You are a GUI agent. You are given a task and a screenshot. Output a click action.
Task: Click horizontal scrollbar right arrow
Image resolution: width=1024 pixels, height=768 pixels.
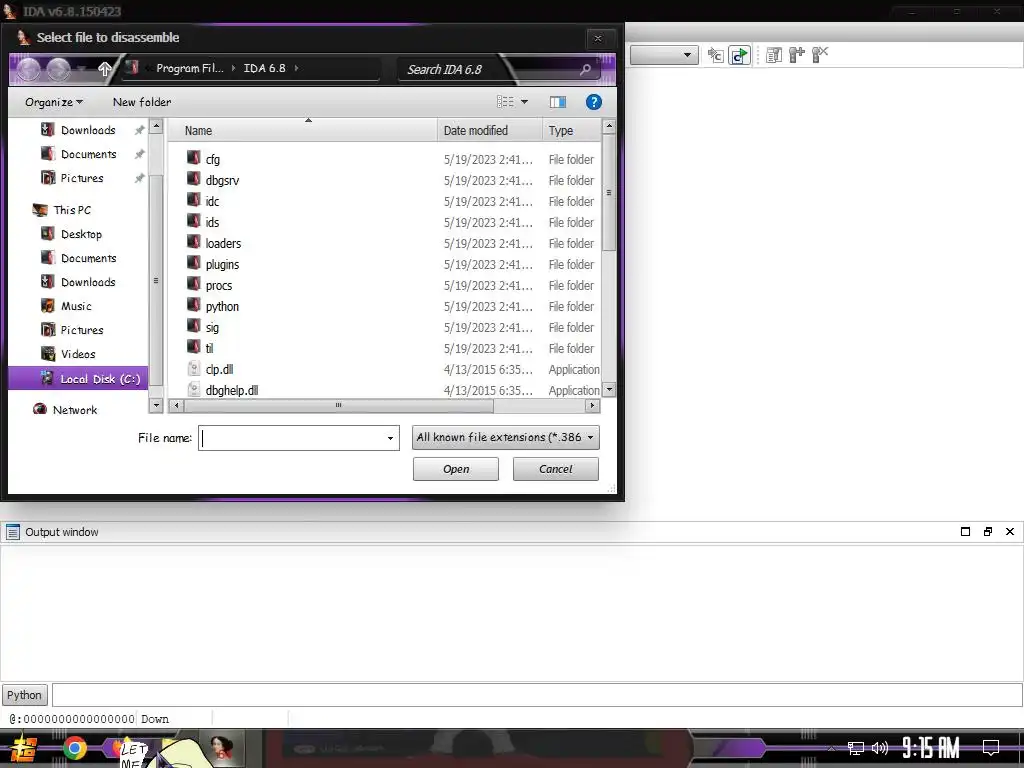tap(592, 406)
